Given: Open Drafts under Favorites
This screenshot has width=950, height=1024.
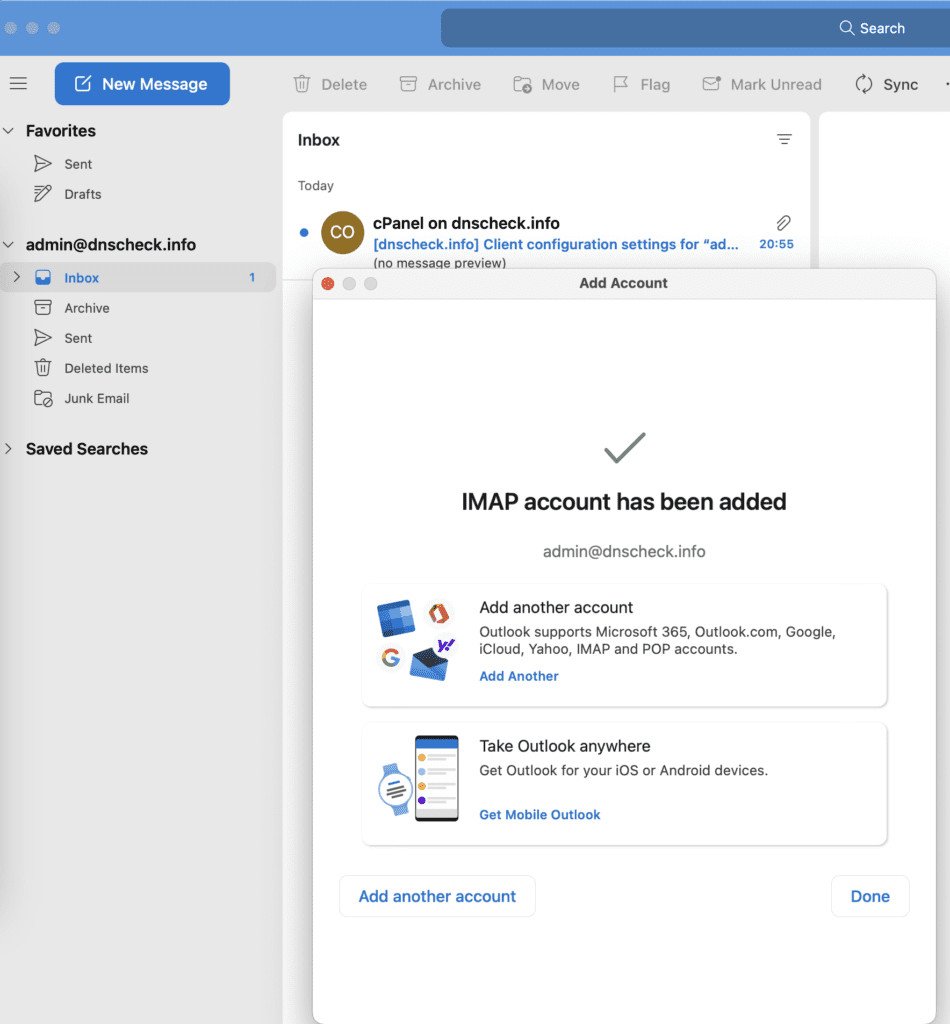Looking at the screenshot, I should [82, 194].
